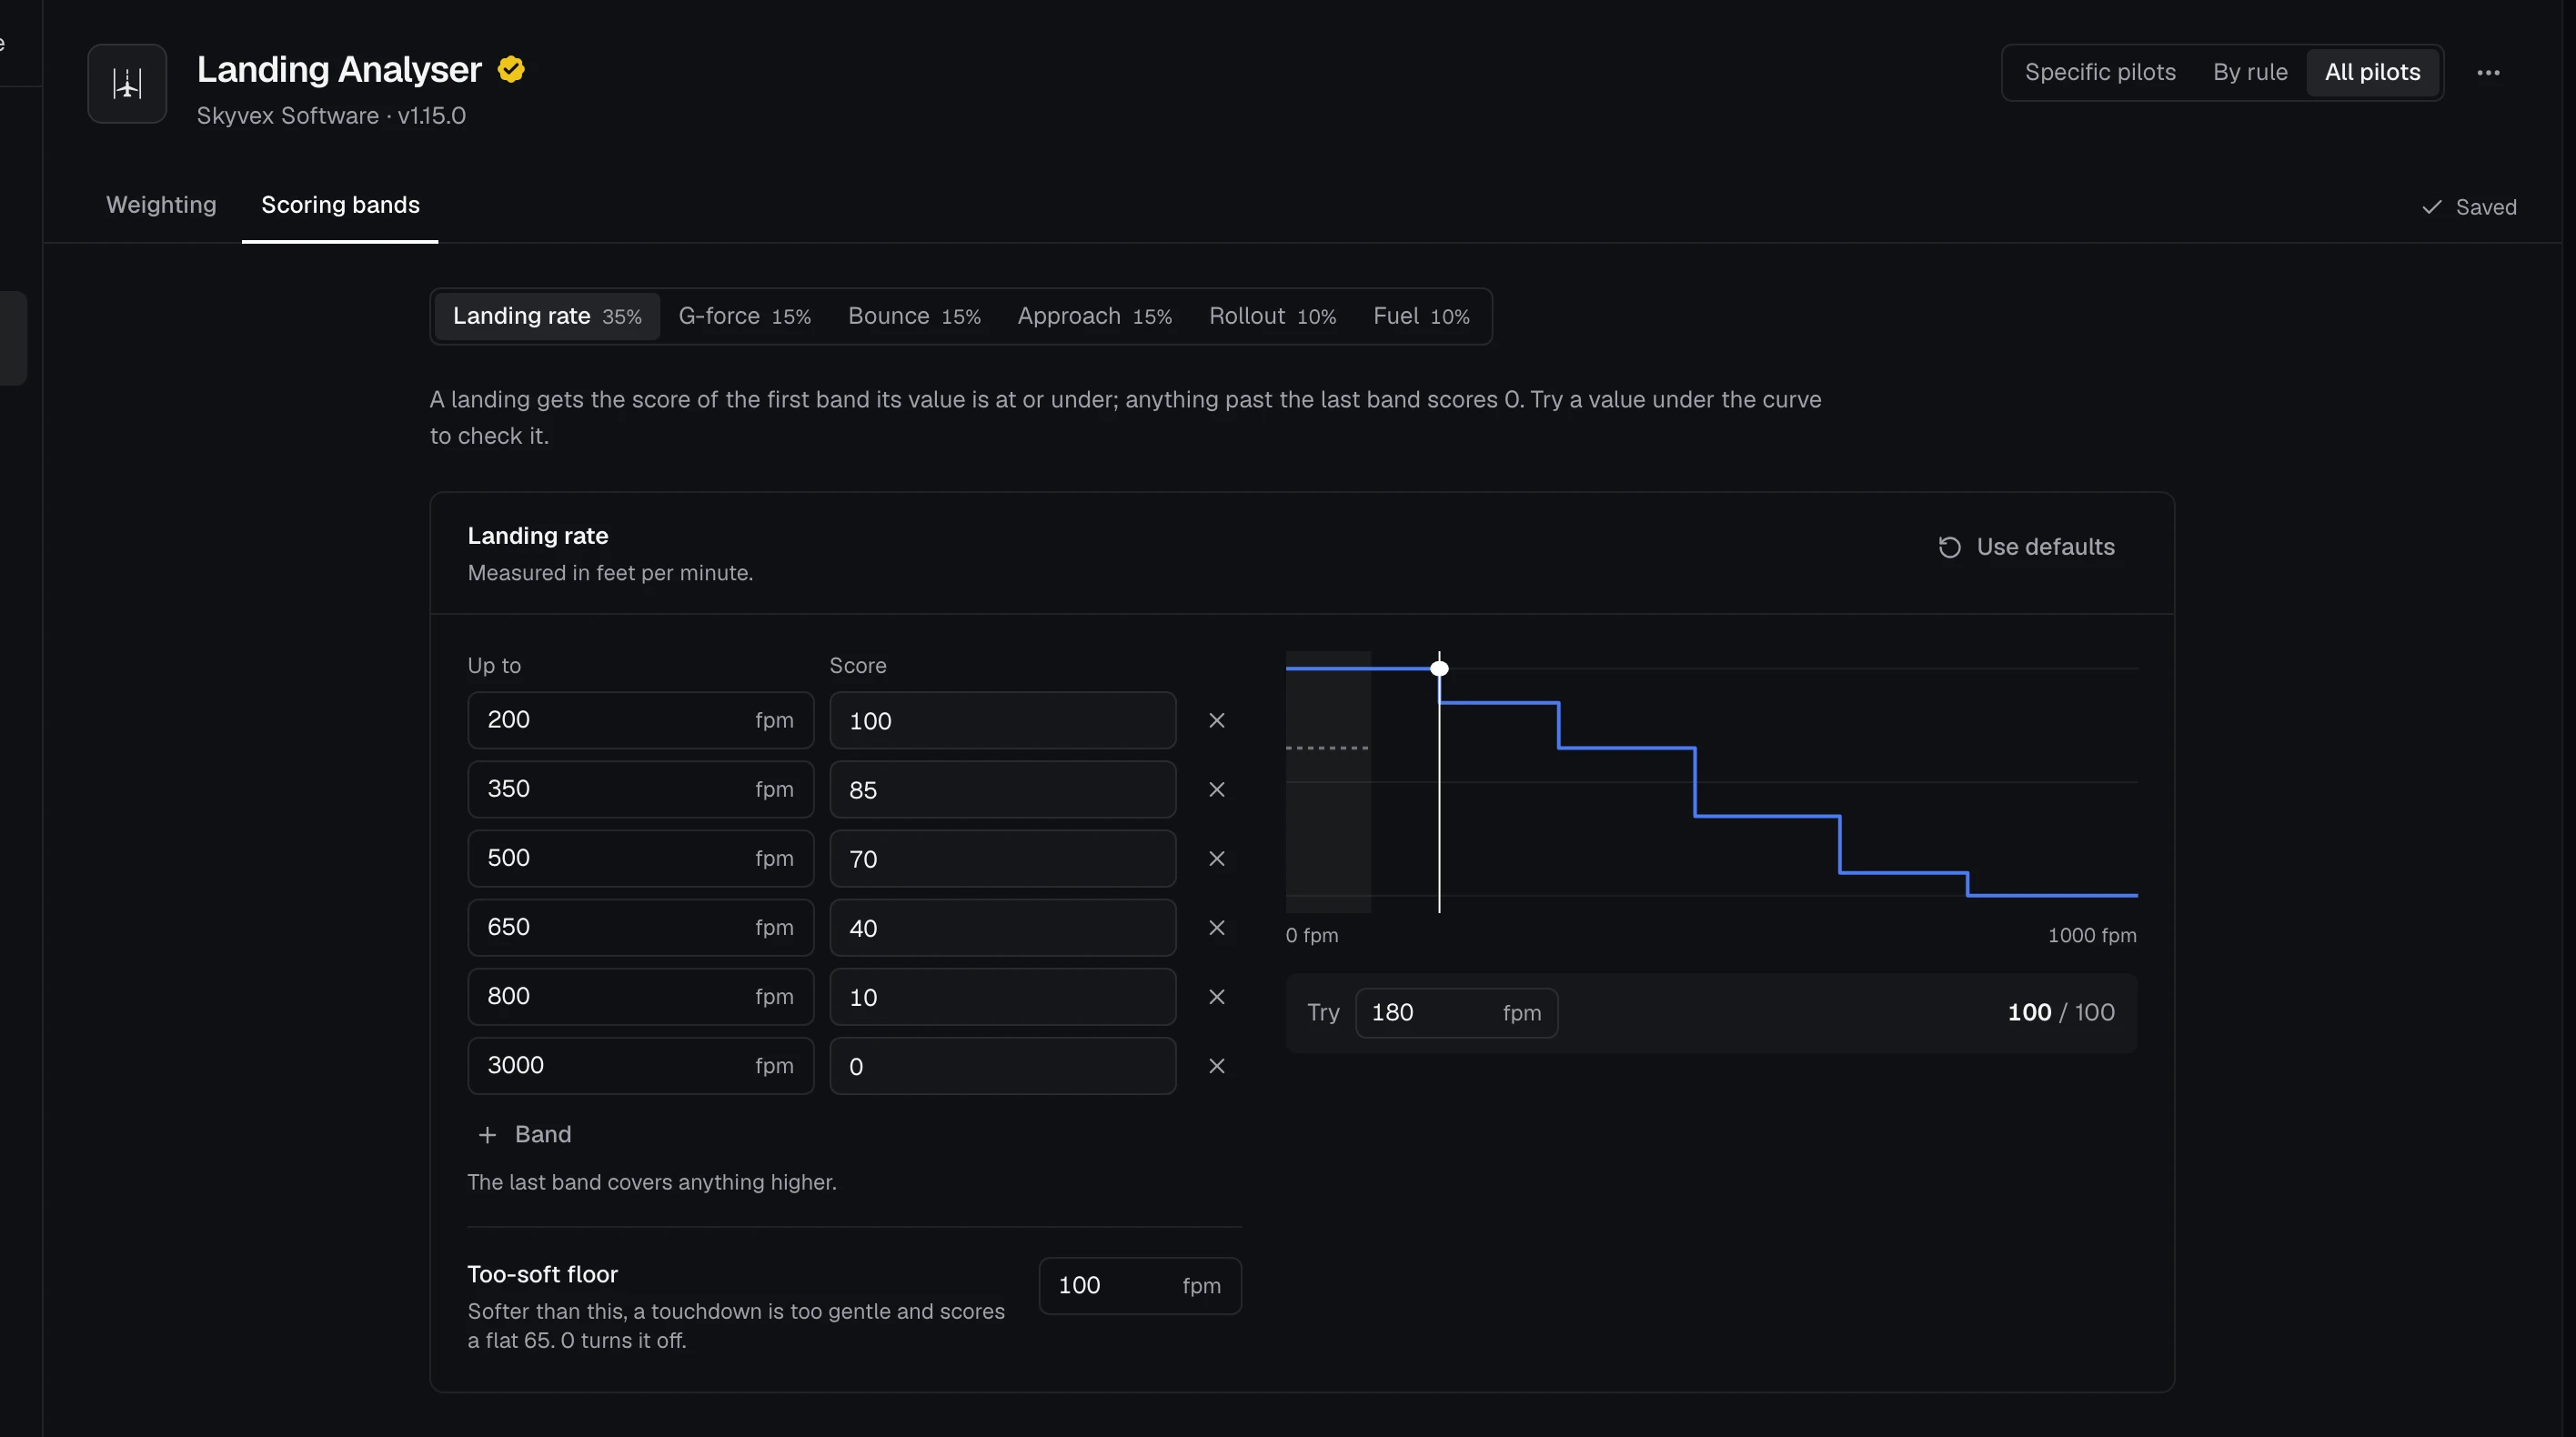Click the 800 fpm Up to field
The image size is (2576, 1437).
(640, 996)
